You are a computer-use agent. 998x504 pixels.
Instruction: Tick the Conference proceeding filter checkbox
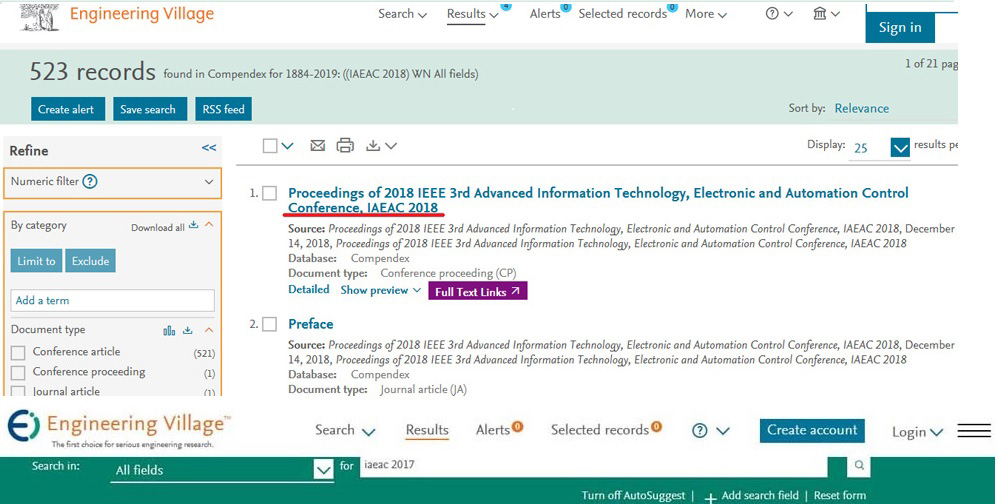[18, 372]
